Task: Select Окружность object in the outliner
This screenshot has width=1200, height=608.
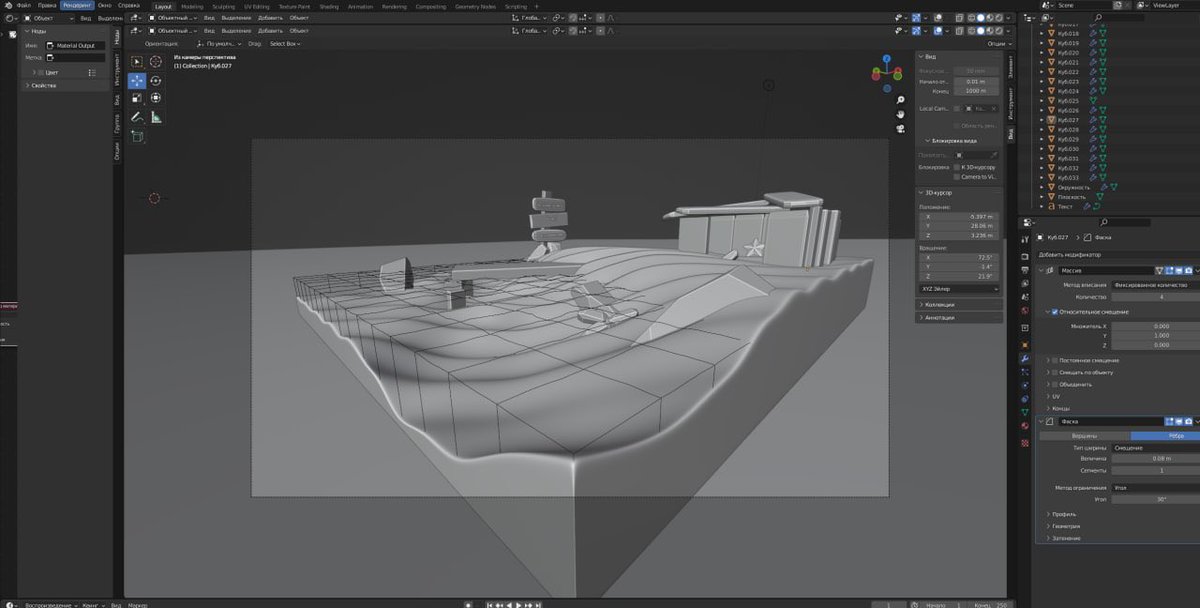Action: click(x=1073, y=187)
